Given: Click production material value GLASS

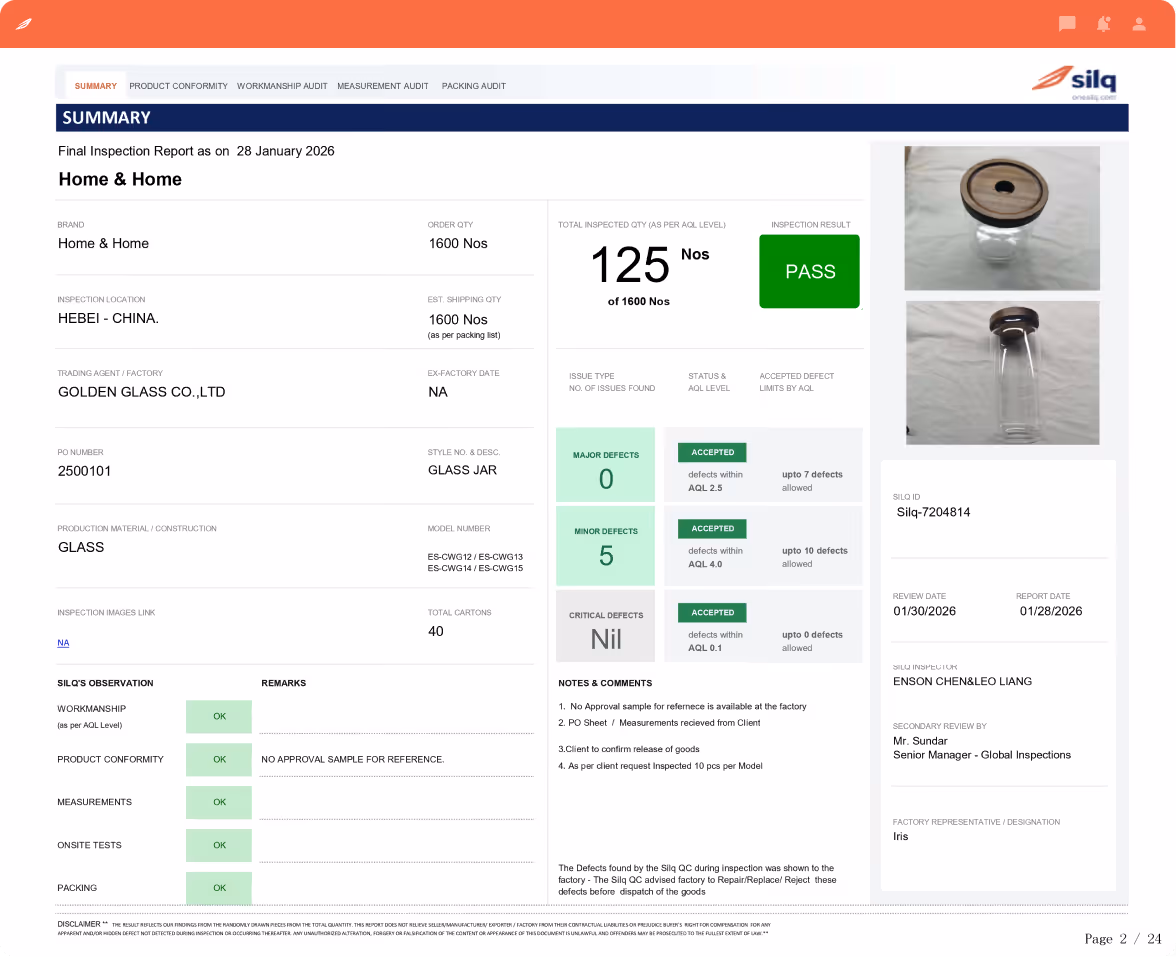Looking at the screenshot, I should coord(81,548).
